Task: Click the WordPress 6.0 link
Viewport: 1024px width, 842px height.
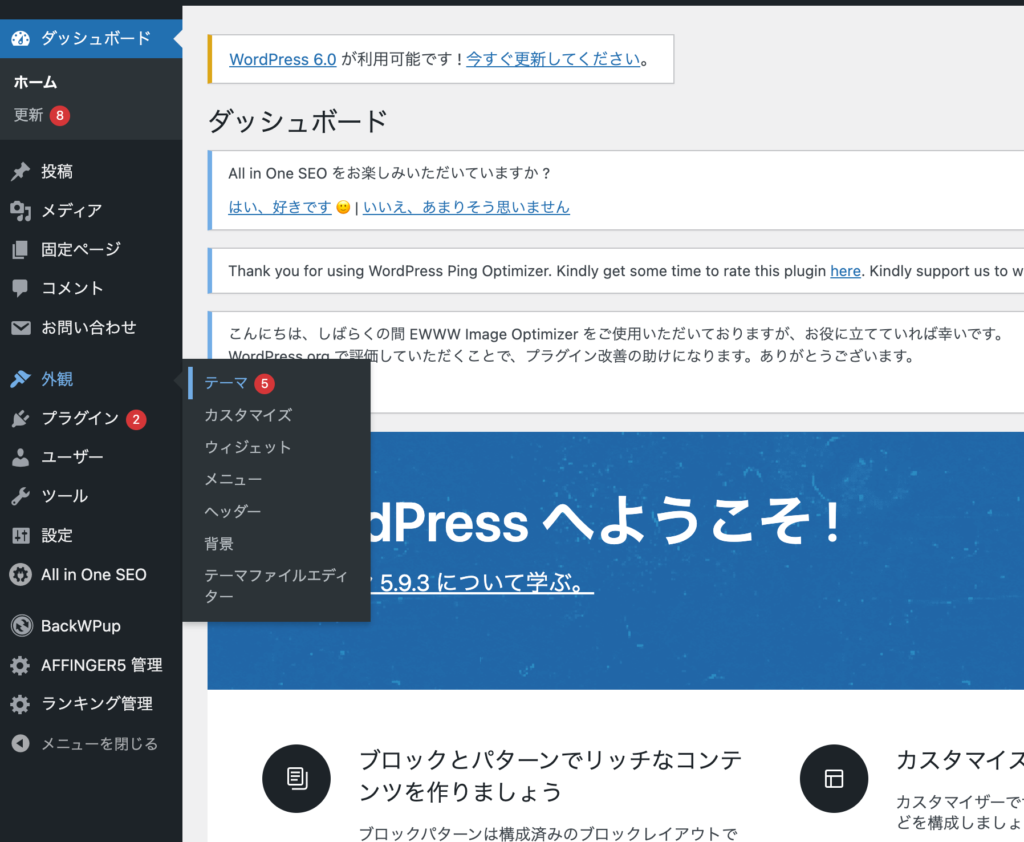Action: [283, 59]
